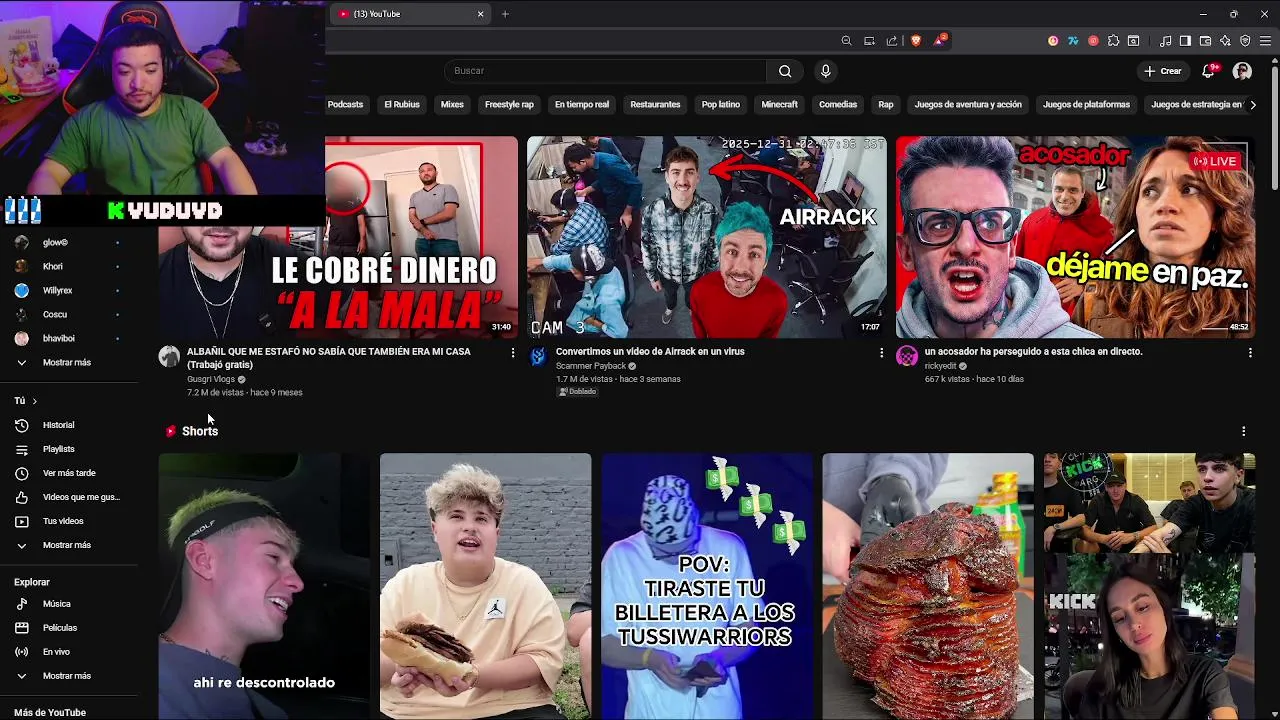Open the 'ahi re descontrolado' short
The image size is (1280, 720).
click(x=264, y=586)
